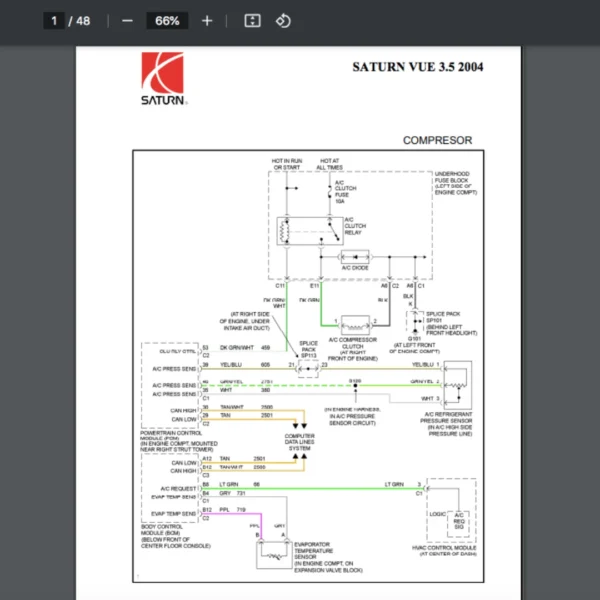The image size is (600, 600).
Task: Click the zoom out minus button
Action: click(x=127, y=20)
